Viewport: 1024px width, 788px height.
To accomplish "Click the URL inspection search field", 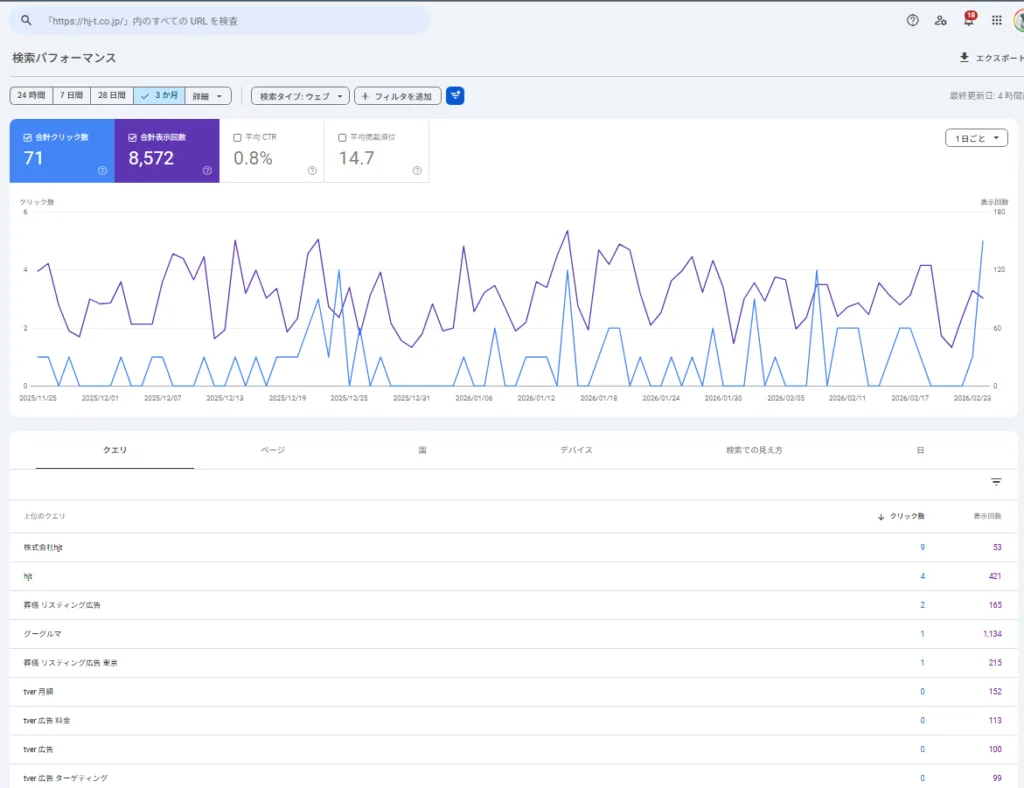I will click(x=230, y=20).
